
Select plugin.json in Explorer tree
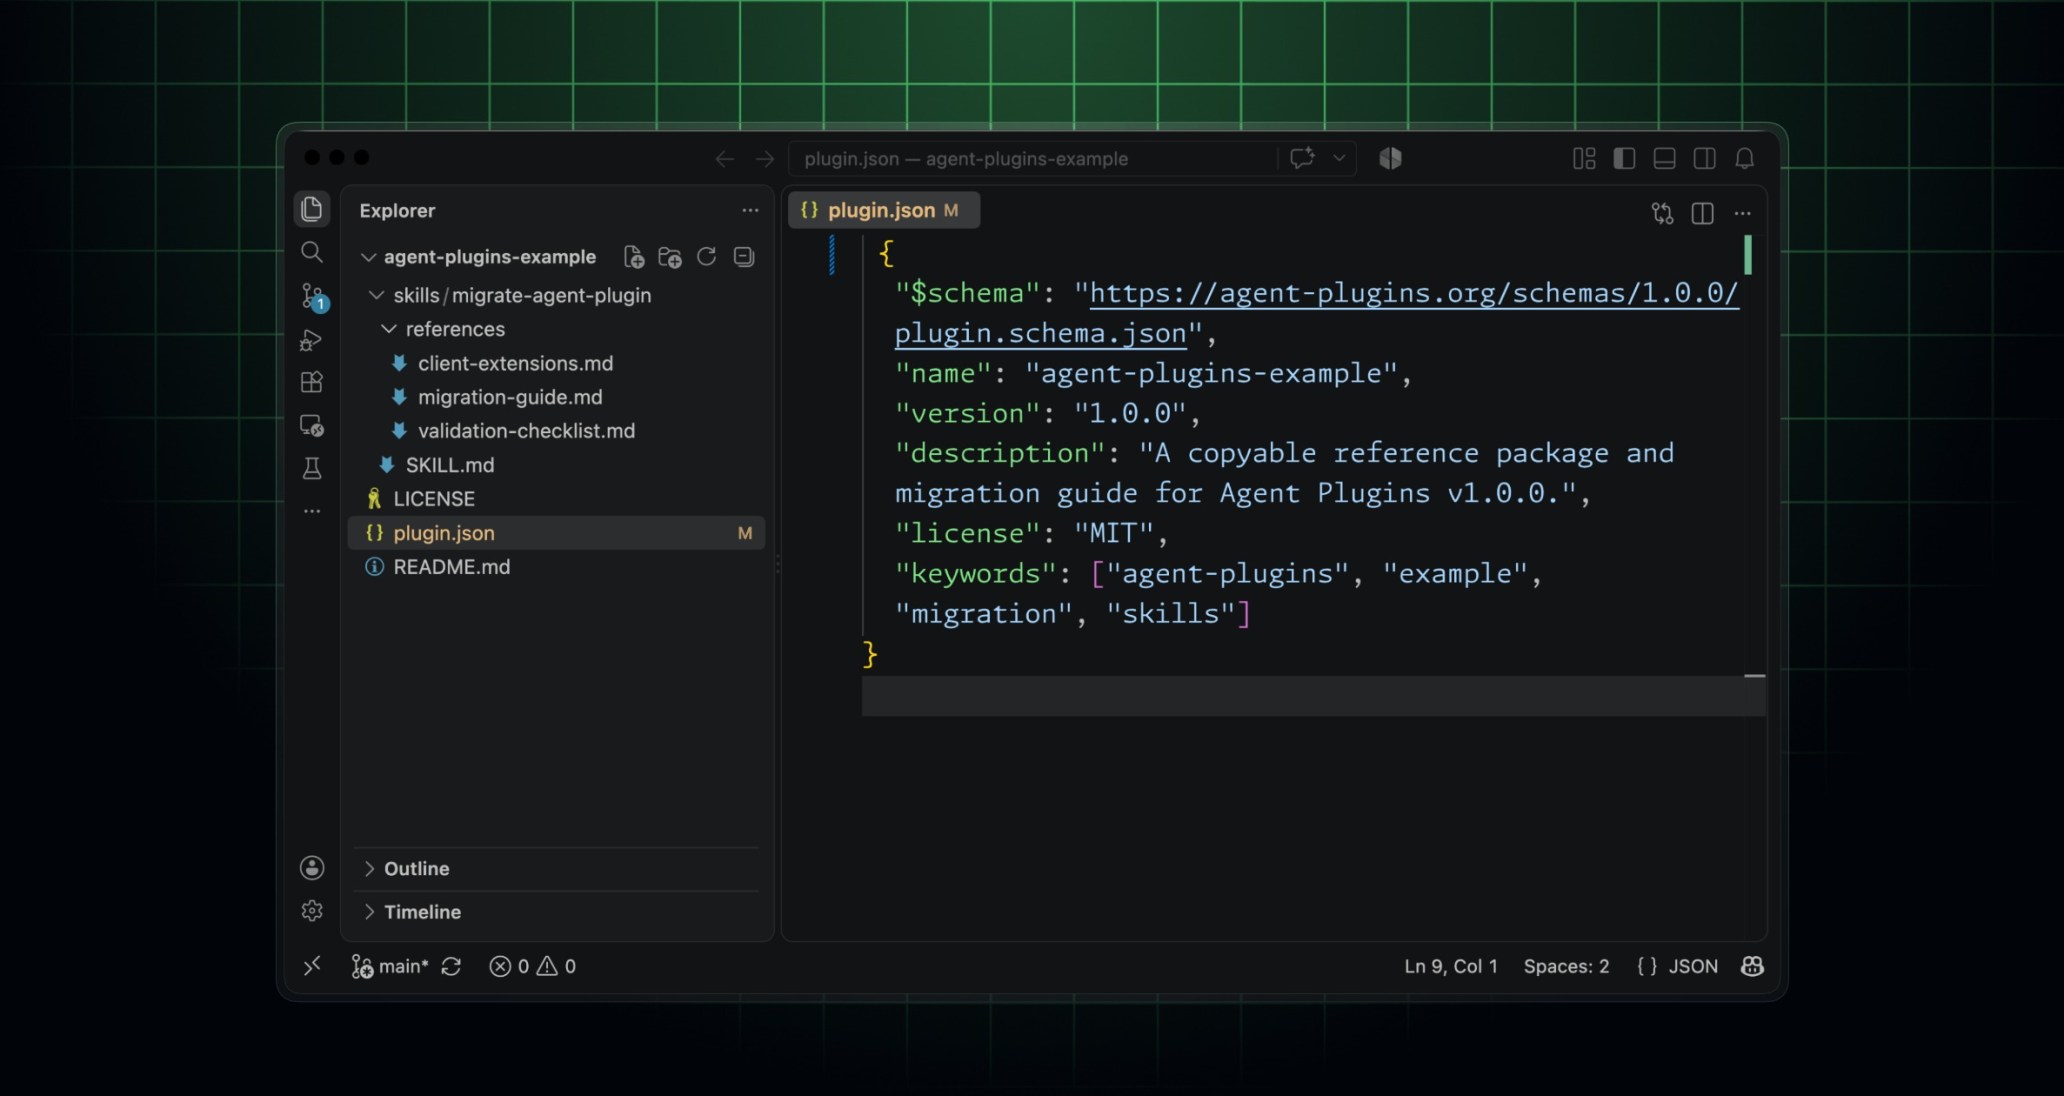click(556, 533)
